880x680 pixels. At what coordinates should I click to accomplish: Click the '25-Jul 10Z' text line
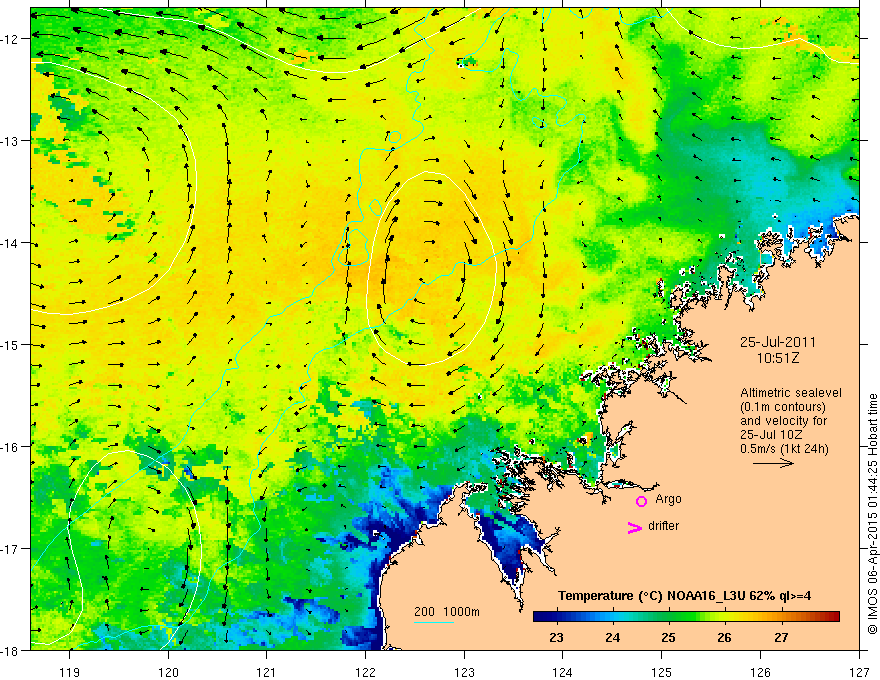click(771, 435)
